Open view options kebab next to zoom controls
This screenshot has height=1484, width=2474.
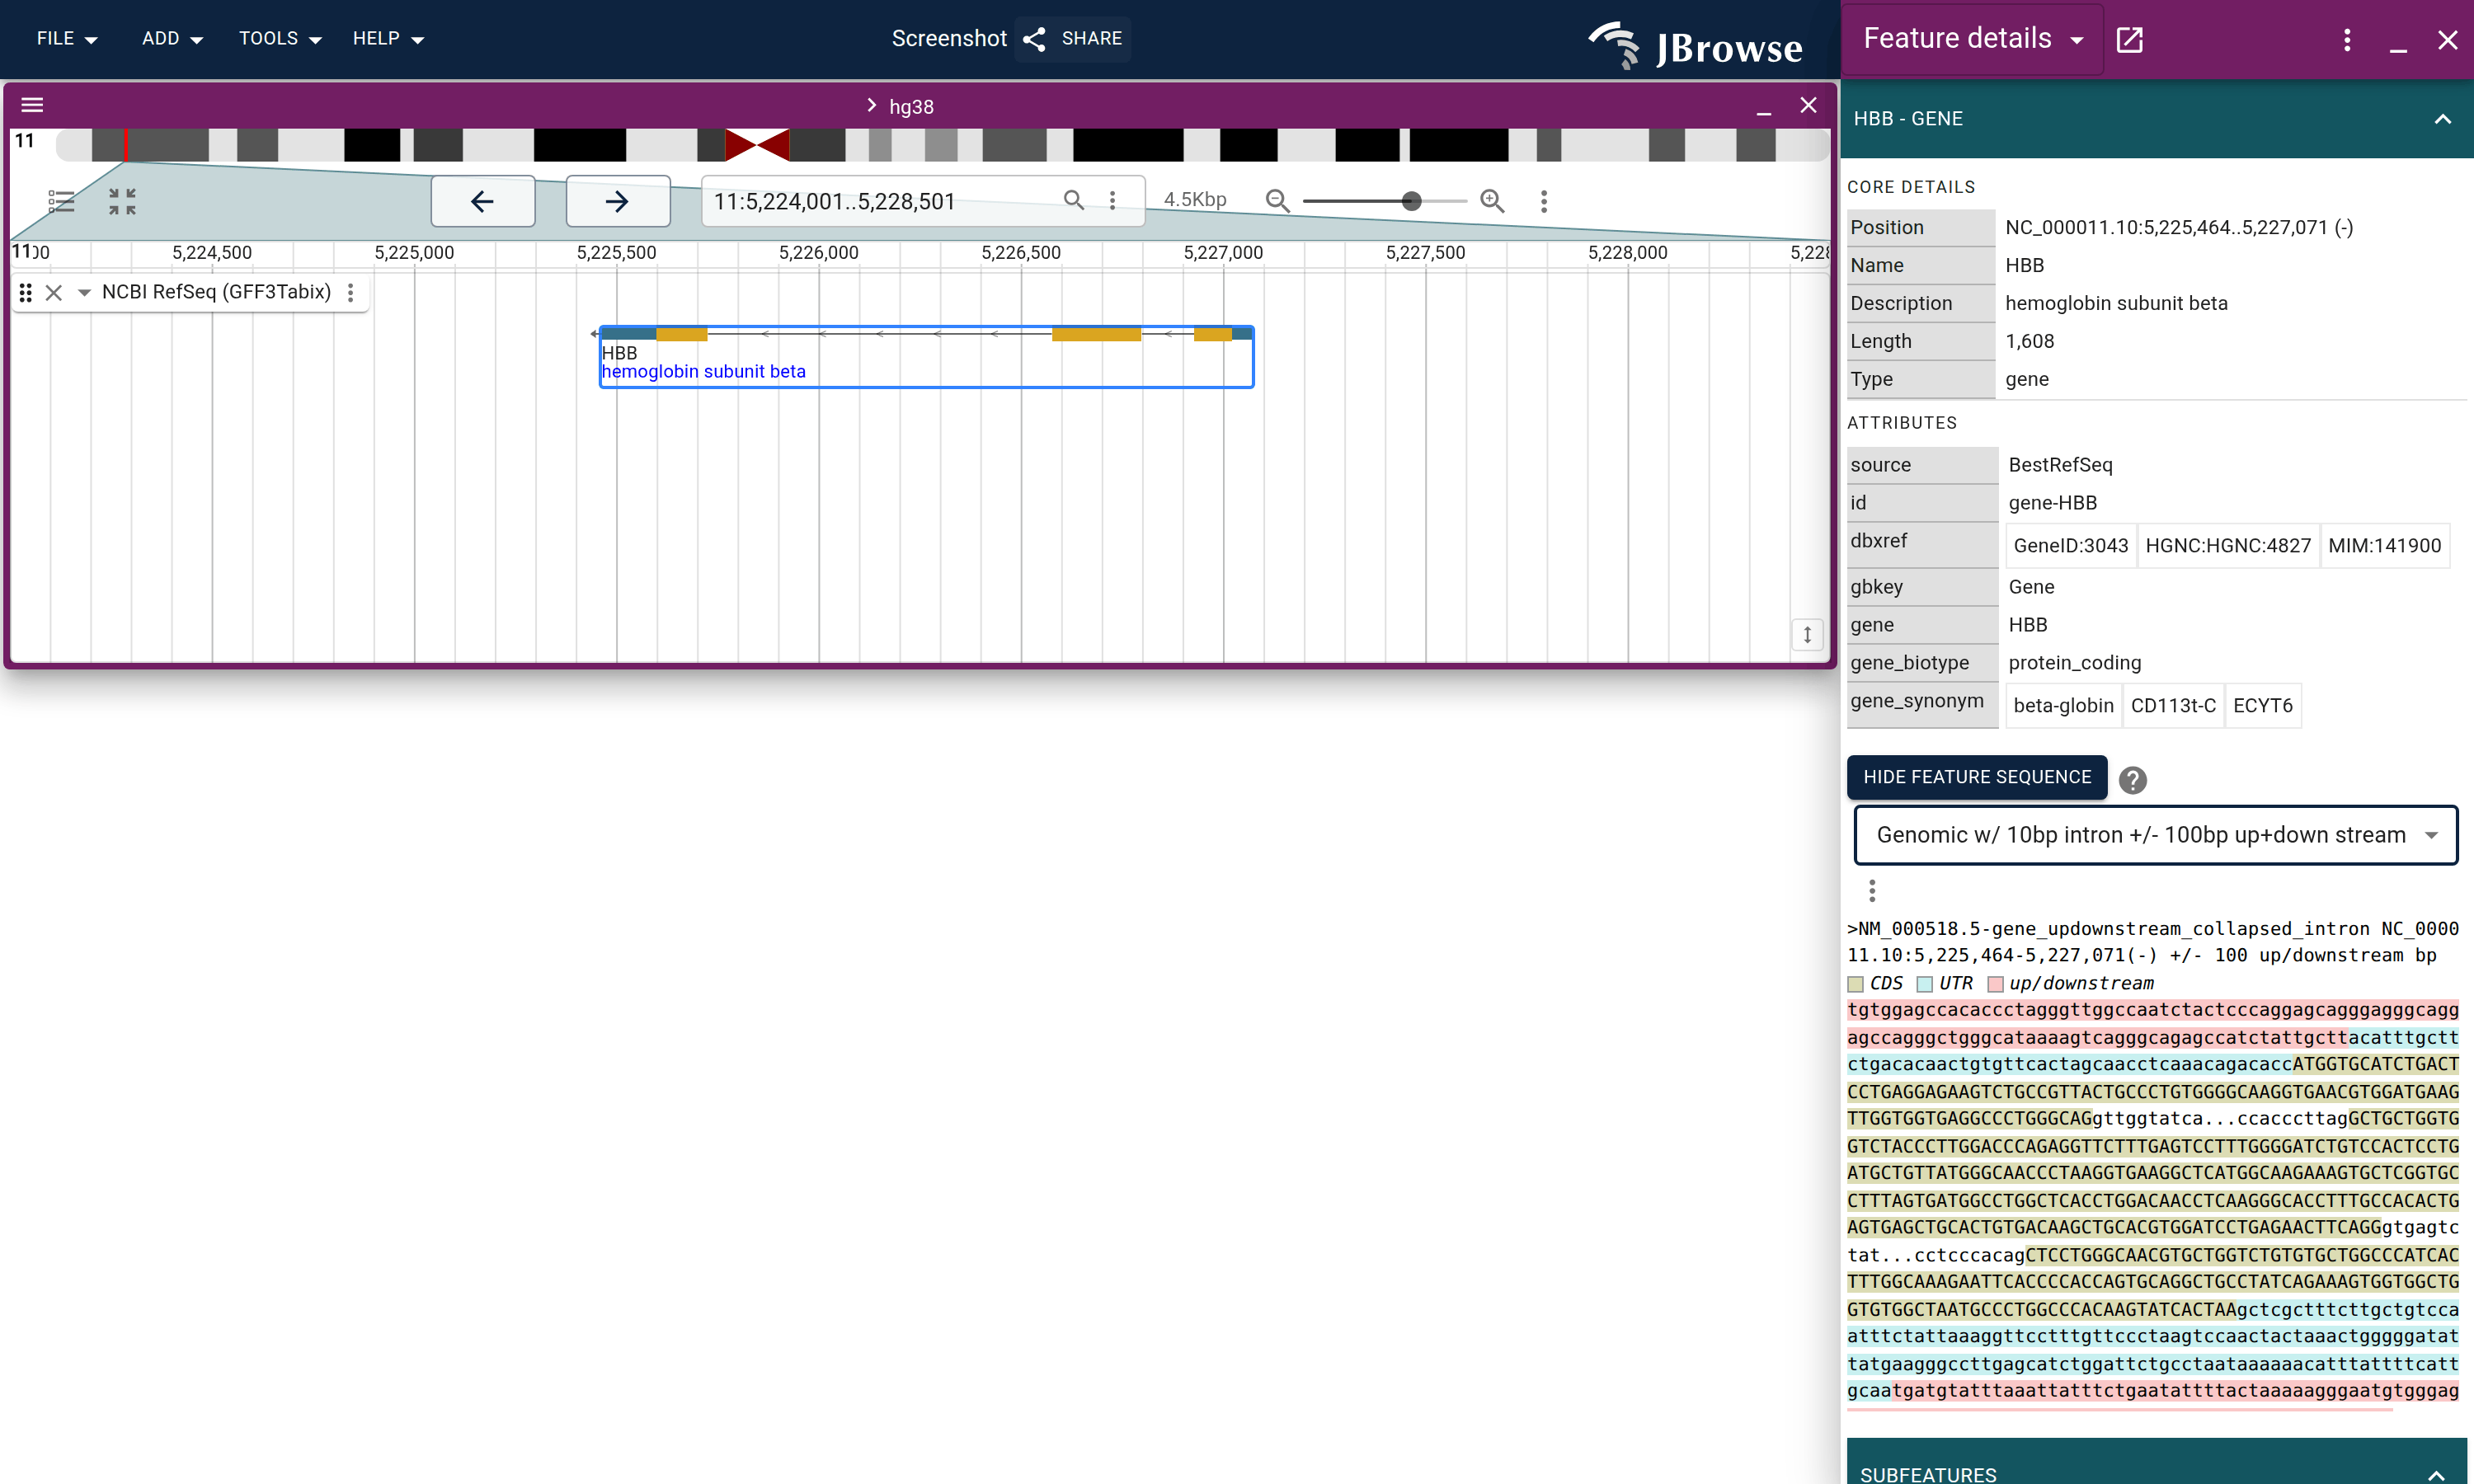pyautogui.click(x=1544, y=201)
